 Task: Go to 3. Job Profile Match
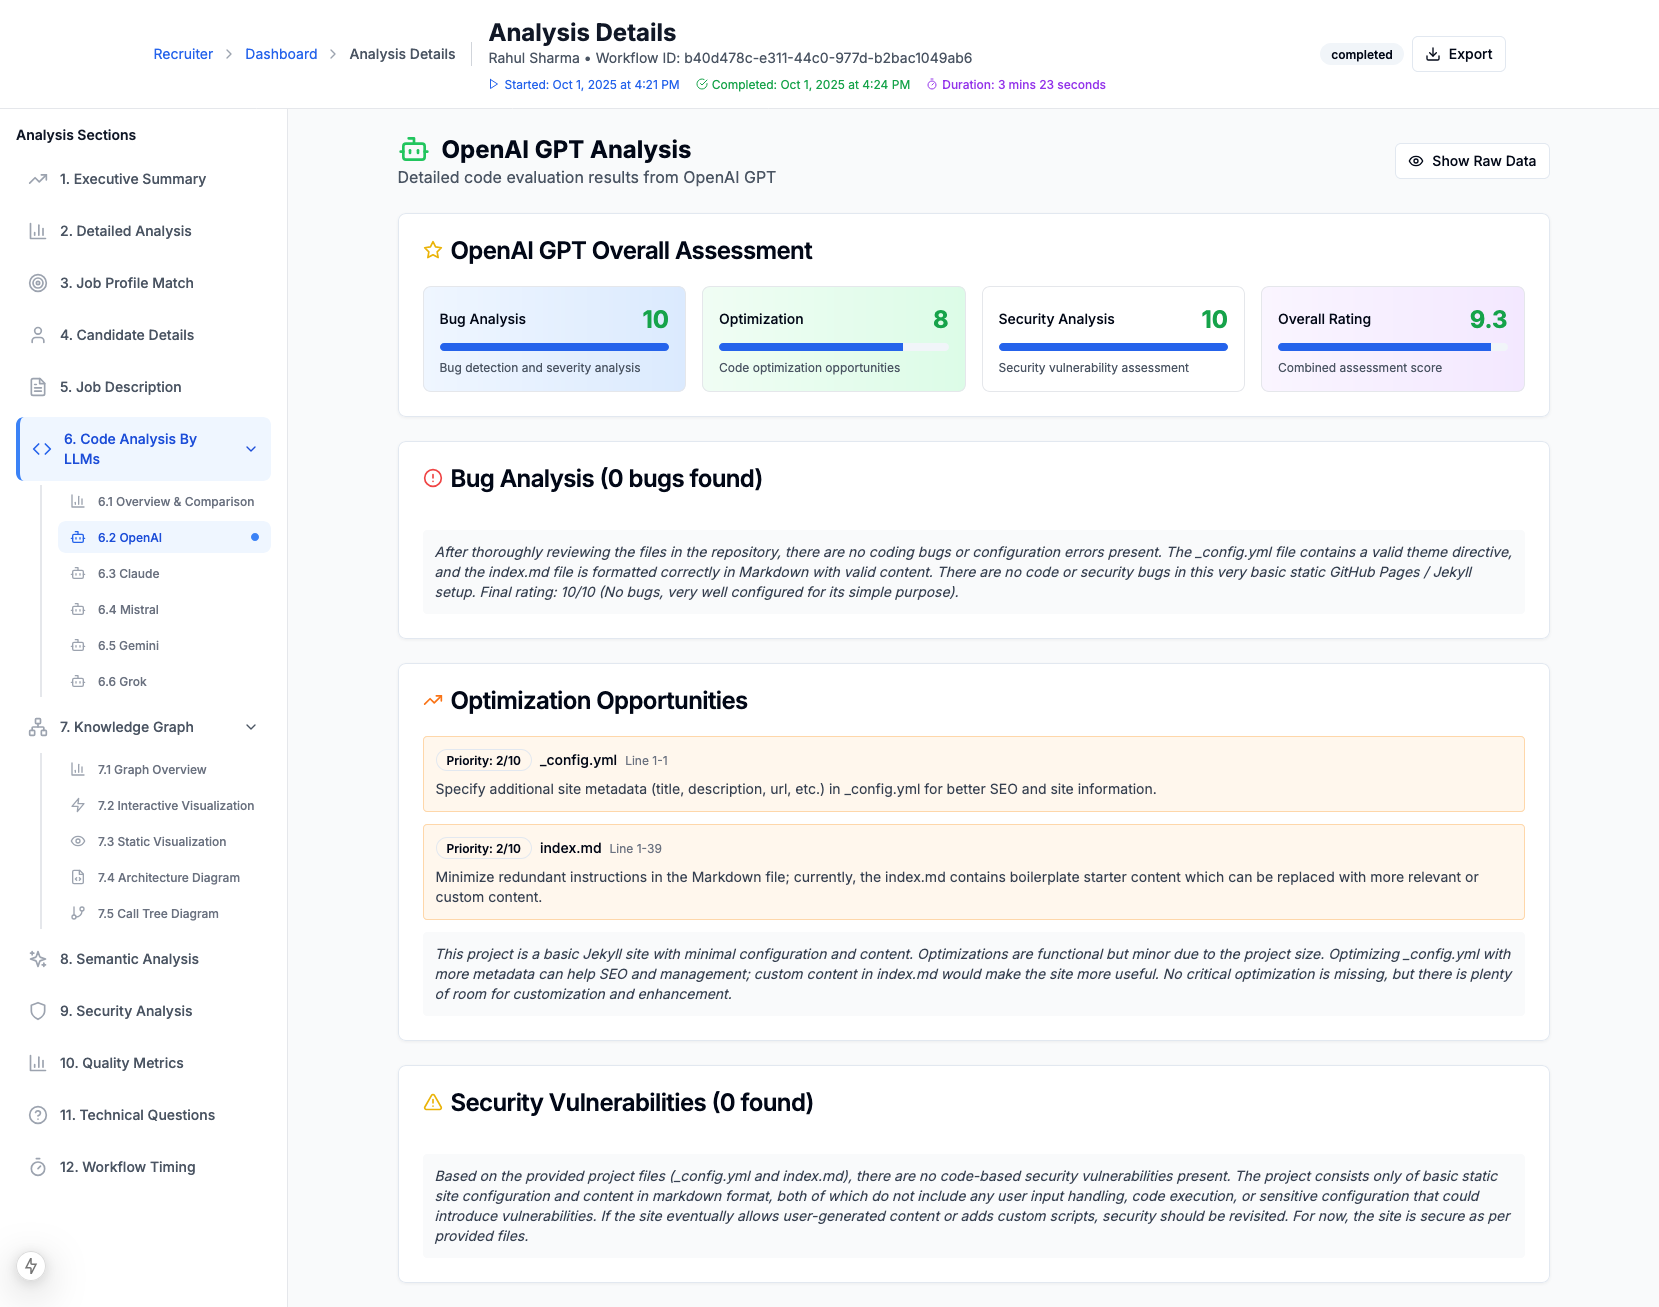(144, 283)
